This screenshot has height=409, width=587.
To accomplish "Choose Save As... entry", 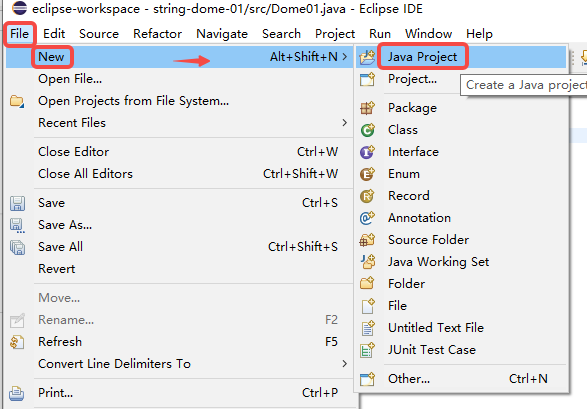I will 180,225.
